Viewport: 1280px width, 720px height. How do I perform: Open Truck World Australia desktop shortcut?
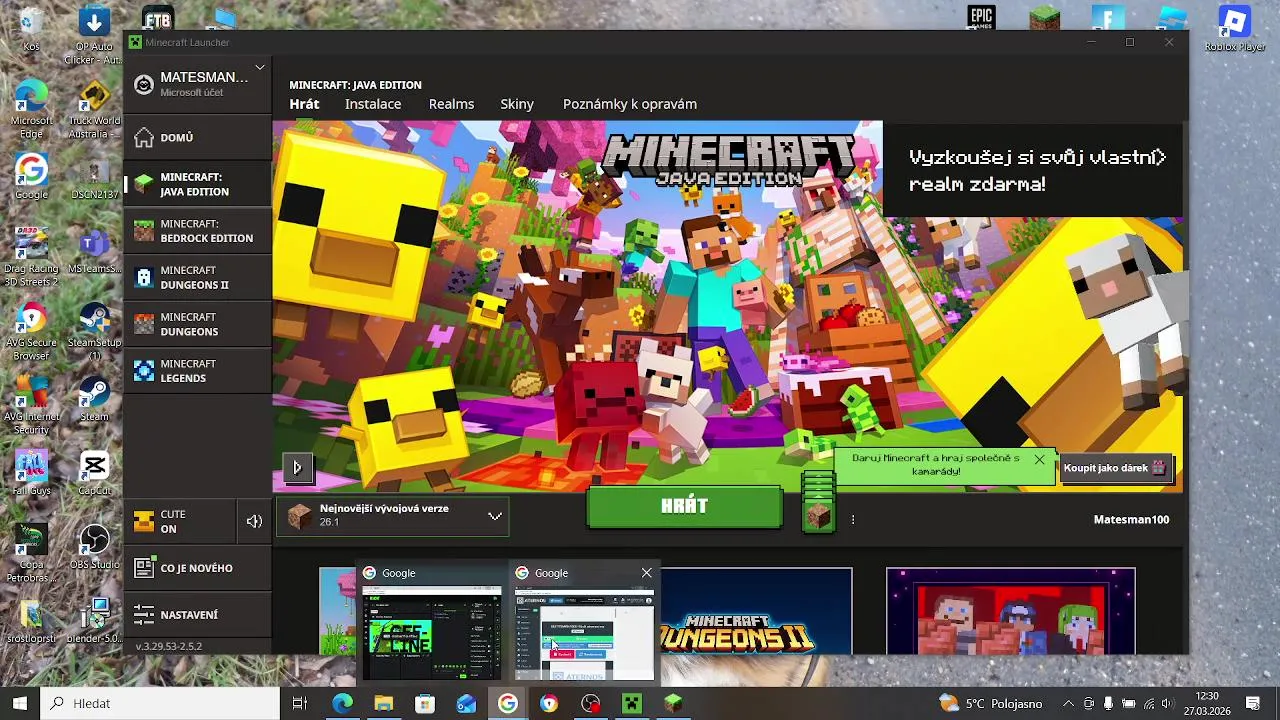tap(93, 109)
